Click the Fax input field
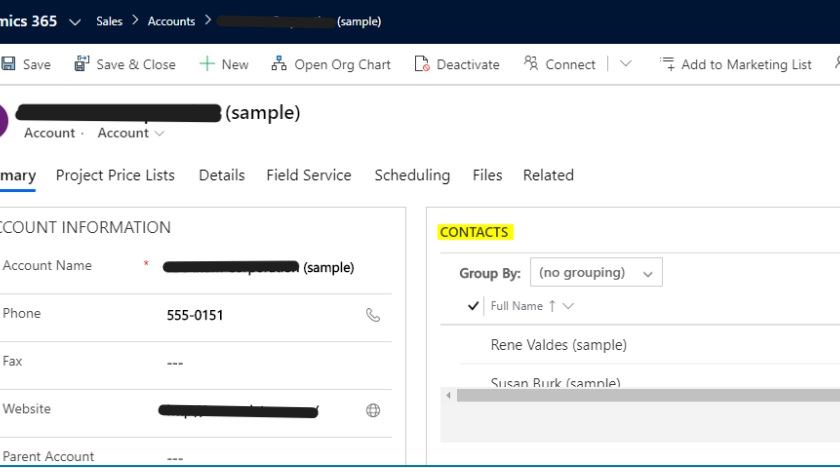 click(x=260, y=363)
